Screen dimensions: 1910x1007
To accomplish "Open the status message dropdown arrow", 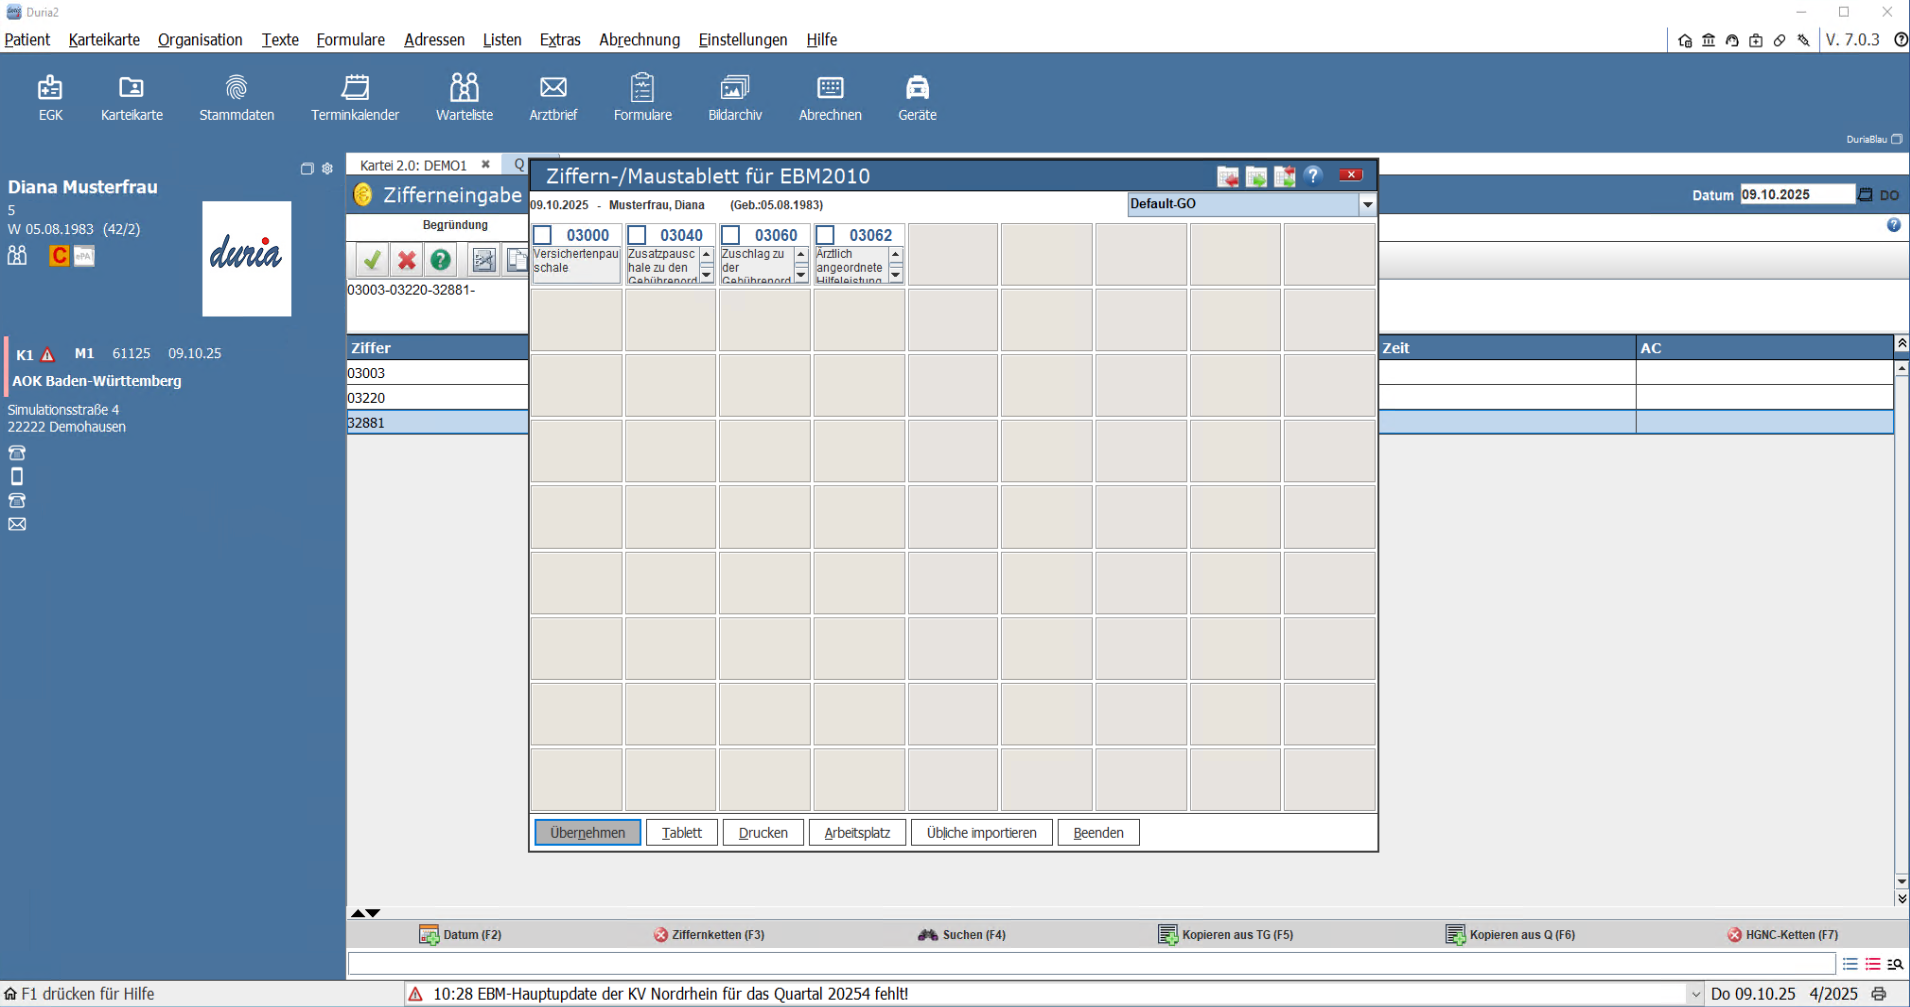I will coord(1695,994).
